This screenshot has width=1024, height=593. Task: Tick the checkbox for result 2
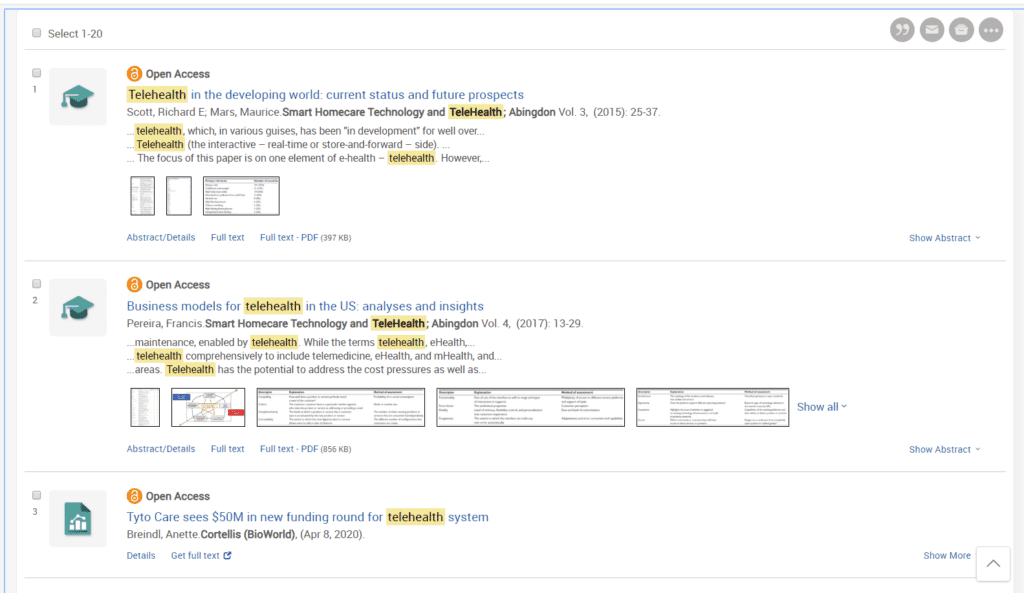point(37,283)
